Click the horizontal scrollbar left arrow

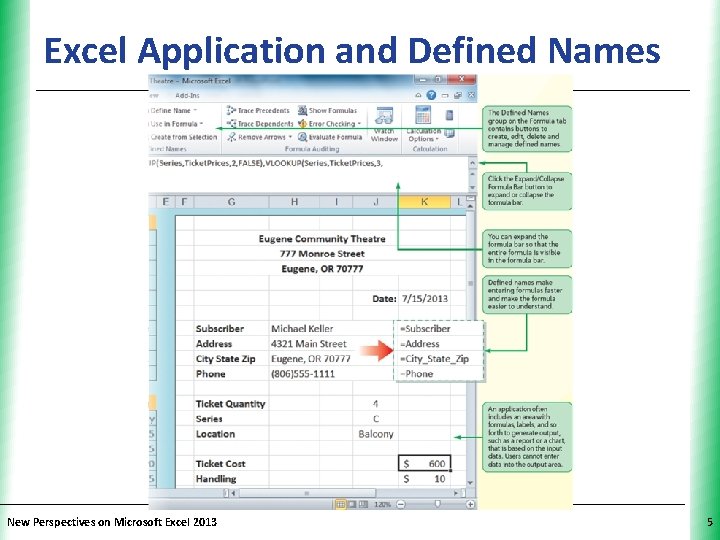233,493
